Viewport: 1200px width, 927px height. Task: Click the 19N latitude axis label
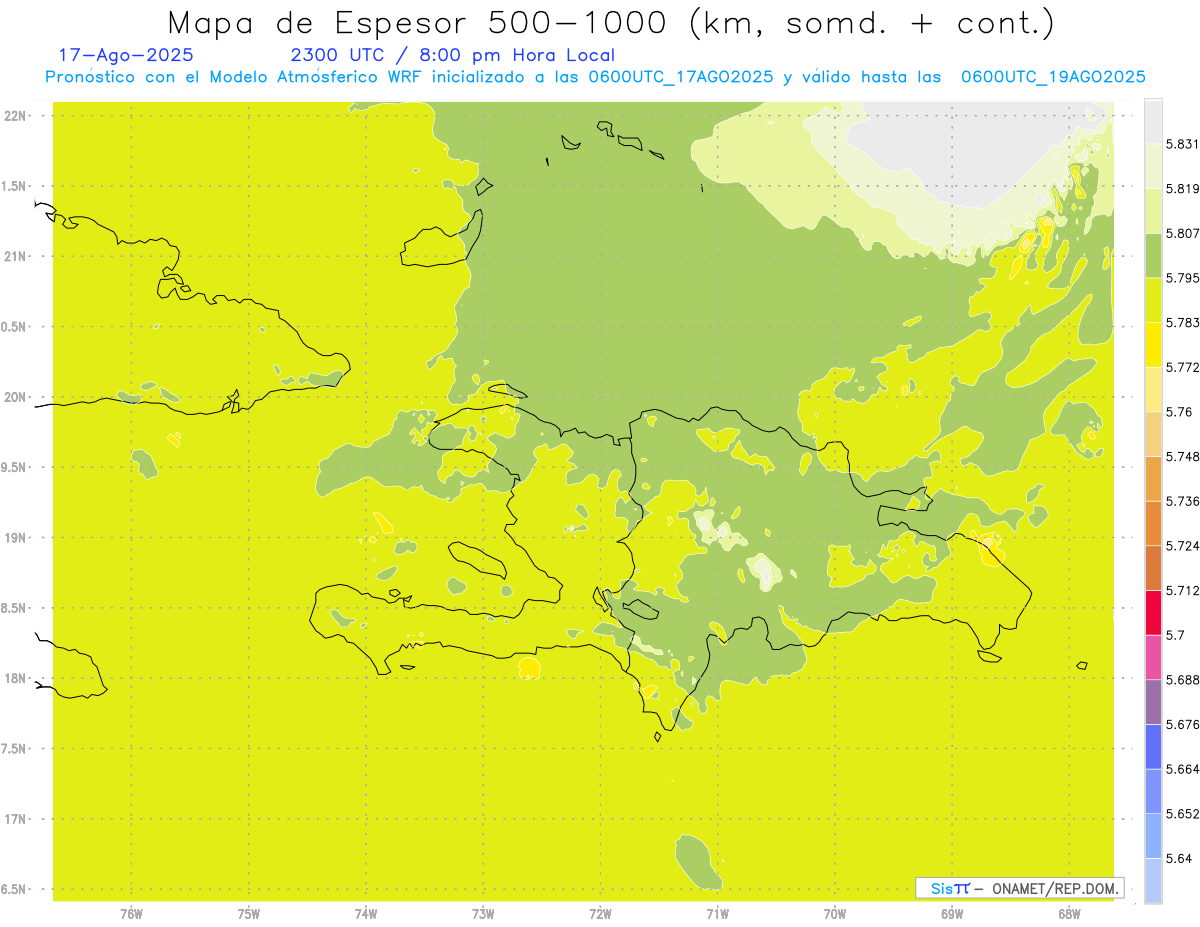14,538
